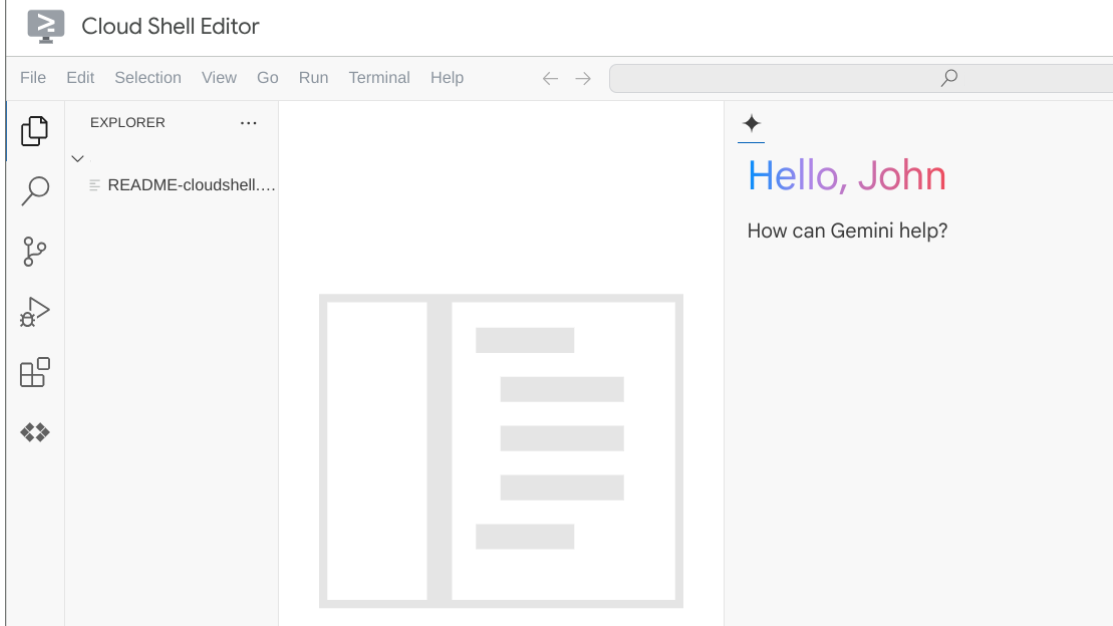The width and height of the screenshot is (1113, 626).
Task: Open the Cloud Code panel icon
Action: coord(33,433)
